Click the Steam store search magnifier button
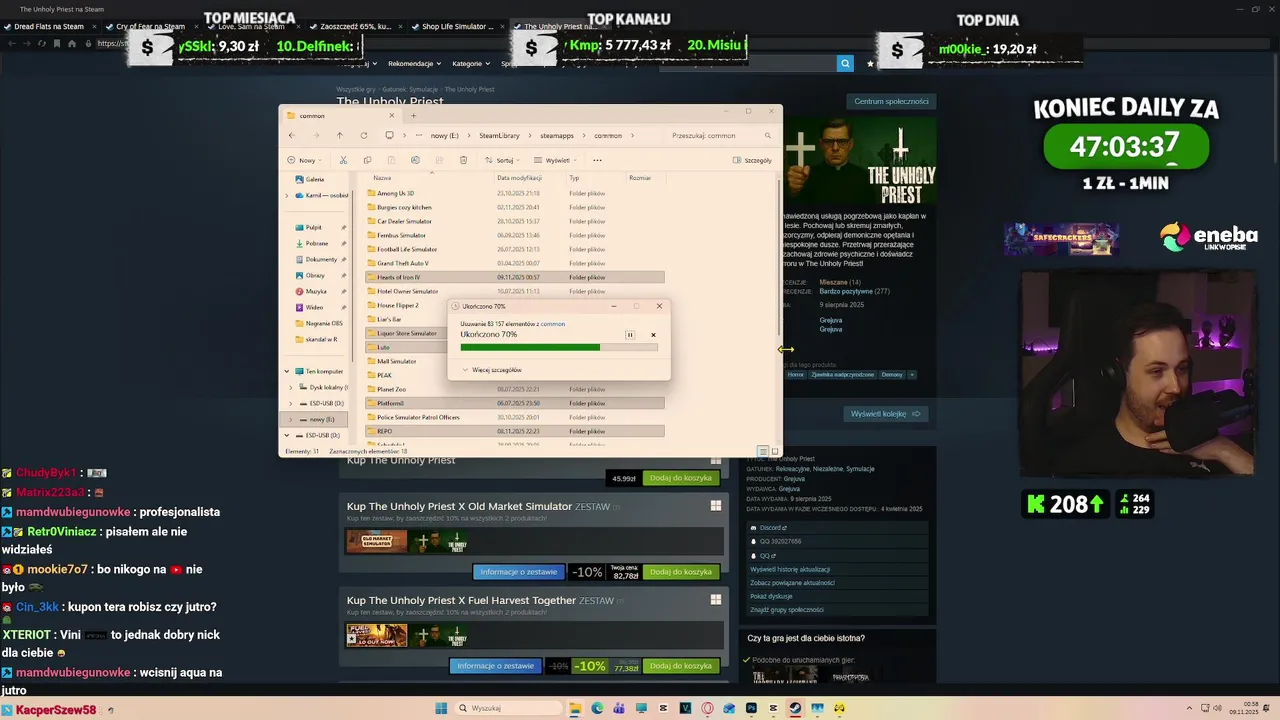This screenshot has width=1280, height=720. click(x=845, y=63)
